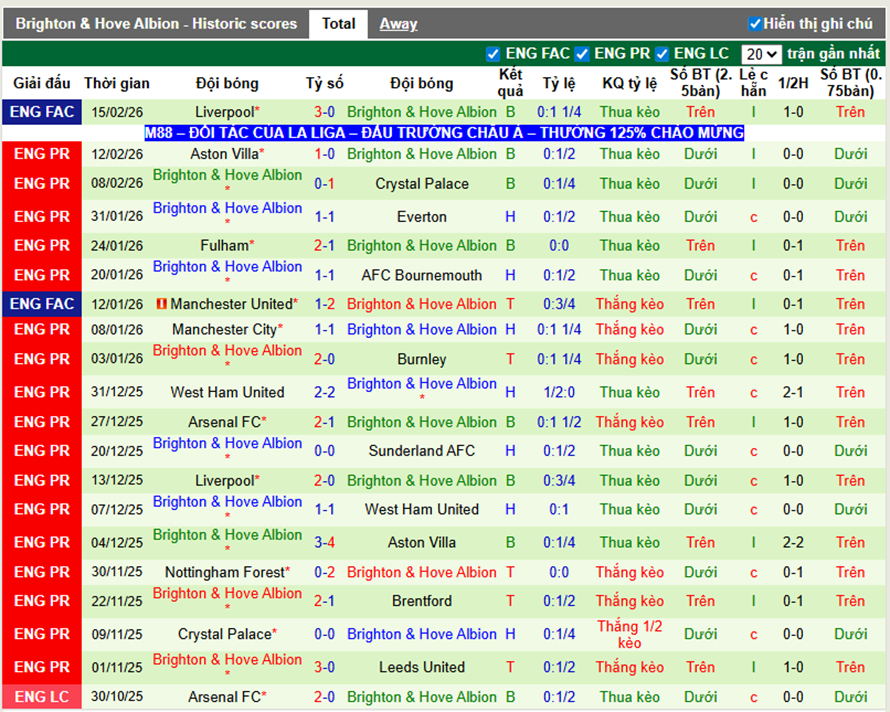890x712 pixels.
Task: Click the Leeds United team name
Action: click(422, 667)
